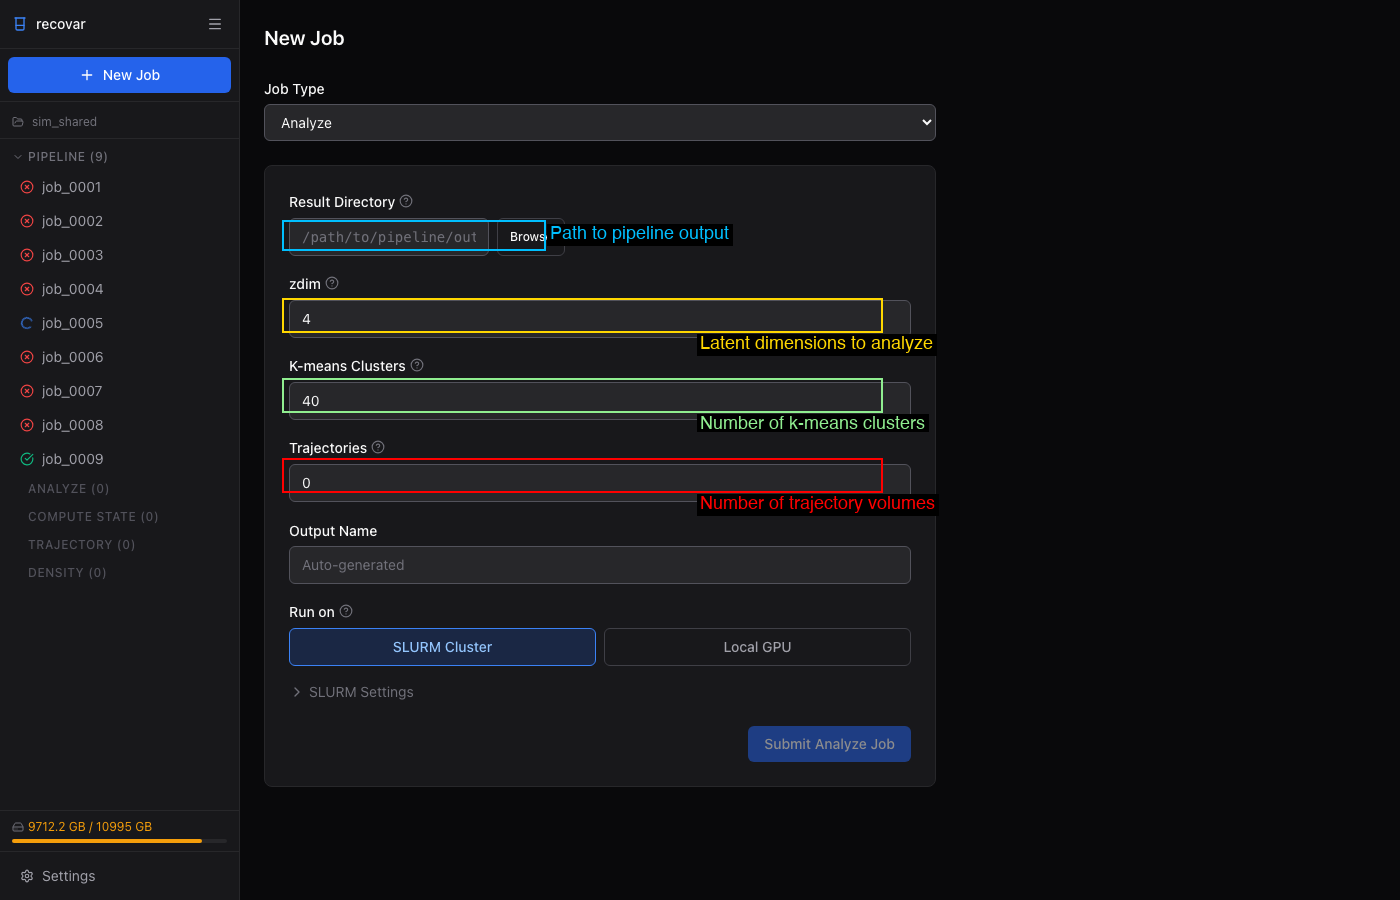This screenshot has width=1400, height=900.
Task: Click failed status icon of job_0006
Action: click(x=27, y=357)
